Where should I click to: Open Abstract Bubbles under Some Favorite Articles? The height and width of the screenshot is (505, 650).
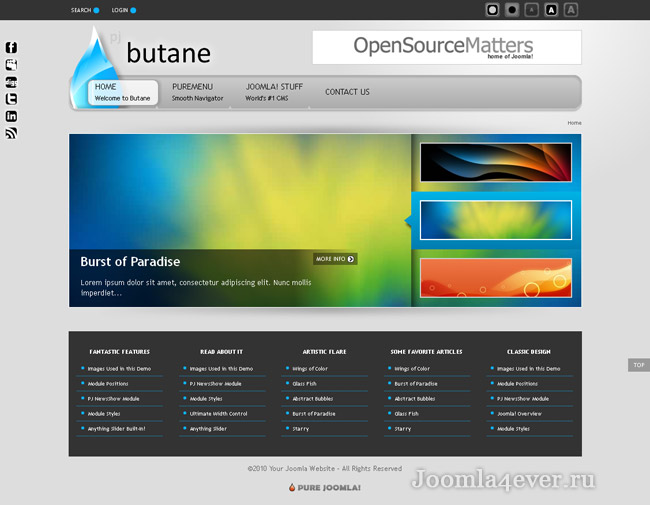(x=415, y=398)
